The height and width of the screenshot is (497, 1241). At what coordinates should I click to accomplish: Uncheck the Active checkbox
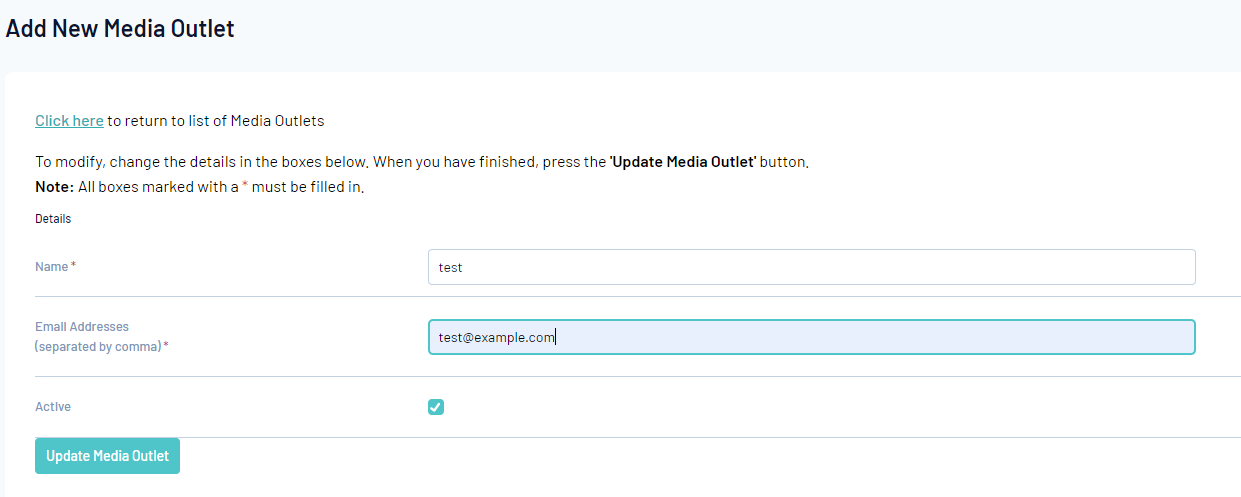[436, 407]
